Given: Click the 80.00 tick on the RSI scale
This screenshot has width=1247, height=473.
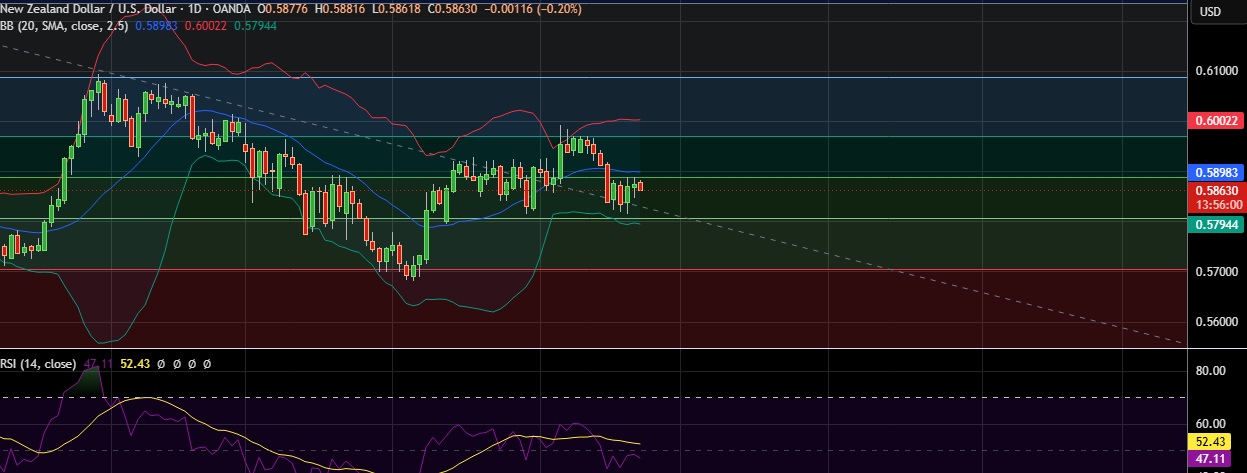Looking at the screenshot, I should point(1210,371).
